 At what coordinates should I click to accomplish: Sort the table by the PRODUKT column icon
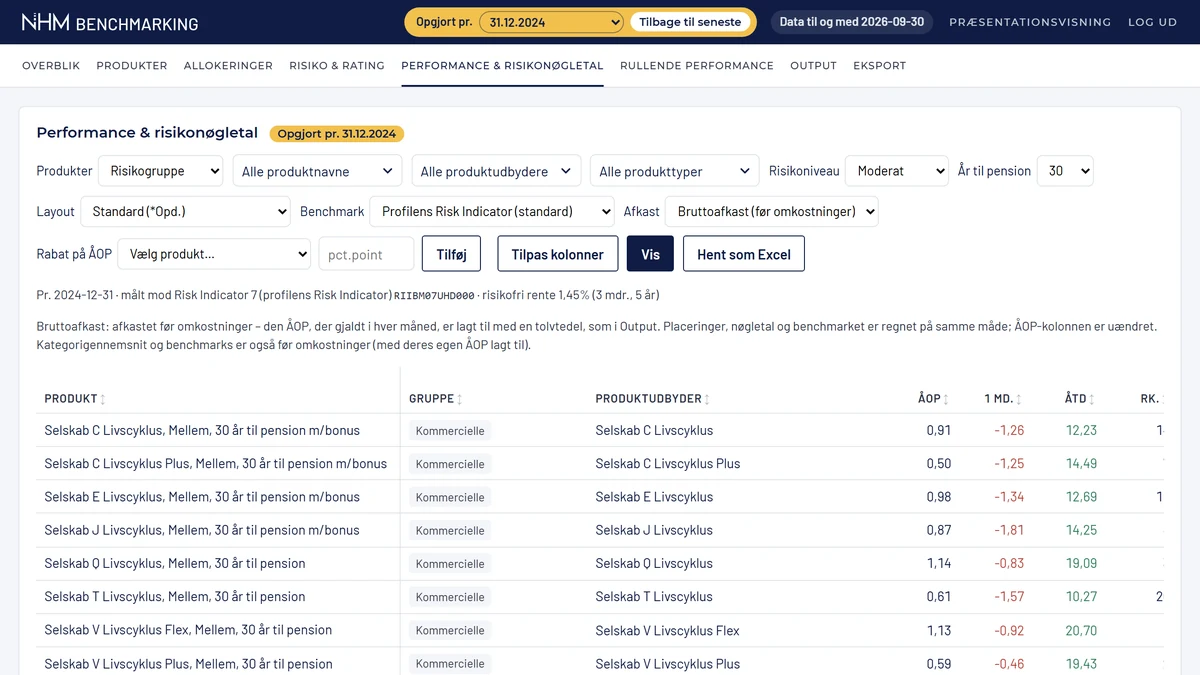[103, 399]
